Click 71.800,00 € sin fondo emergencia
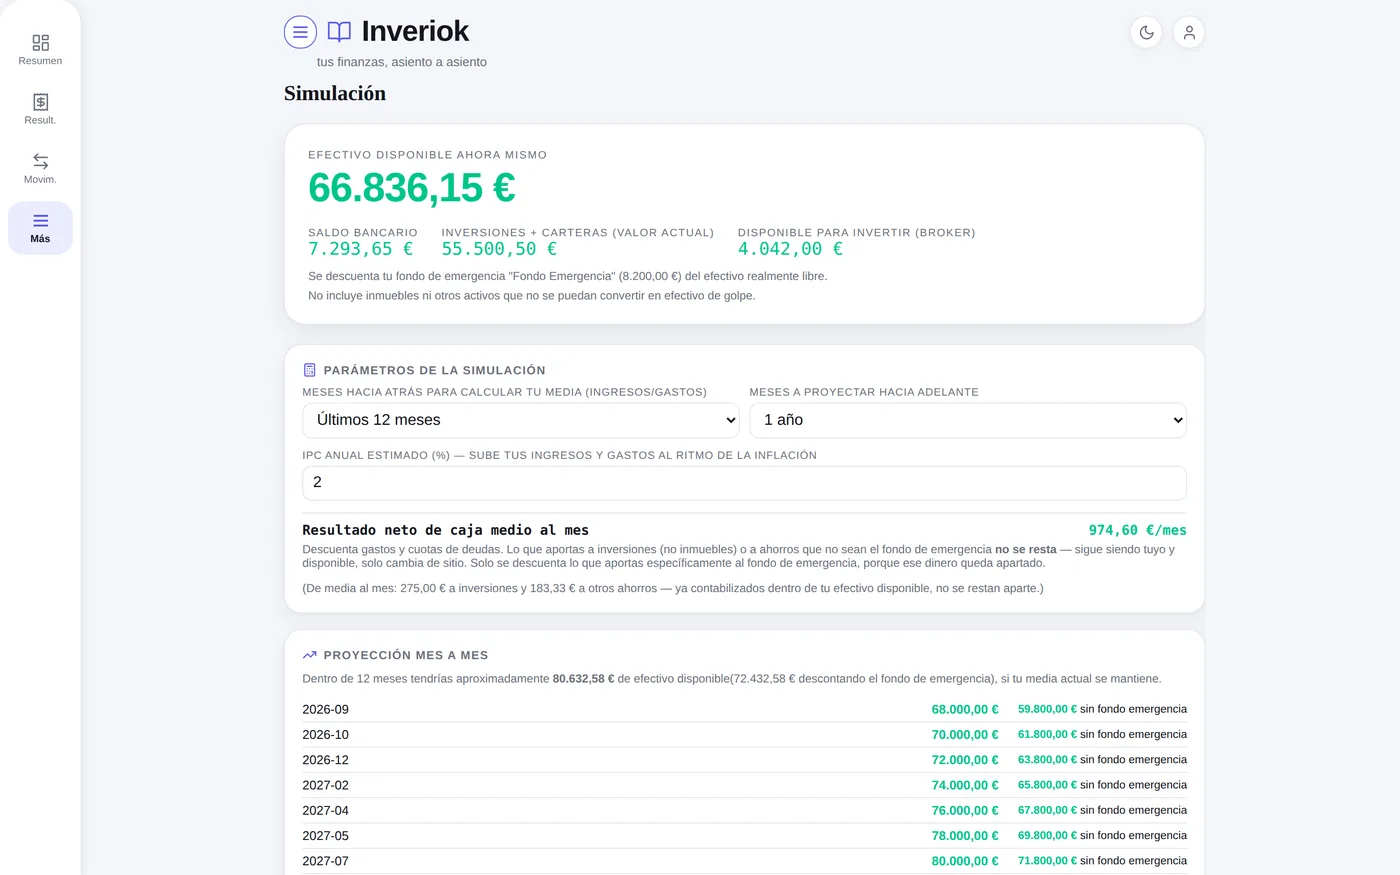Screen dimensions: 1400x875 click(x=1102, y=861)
